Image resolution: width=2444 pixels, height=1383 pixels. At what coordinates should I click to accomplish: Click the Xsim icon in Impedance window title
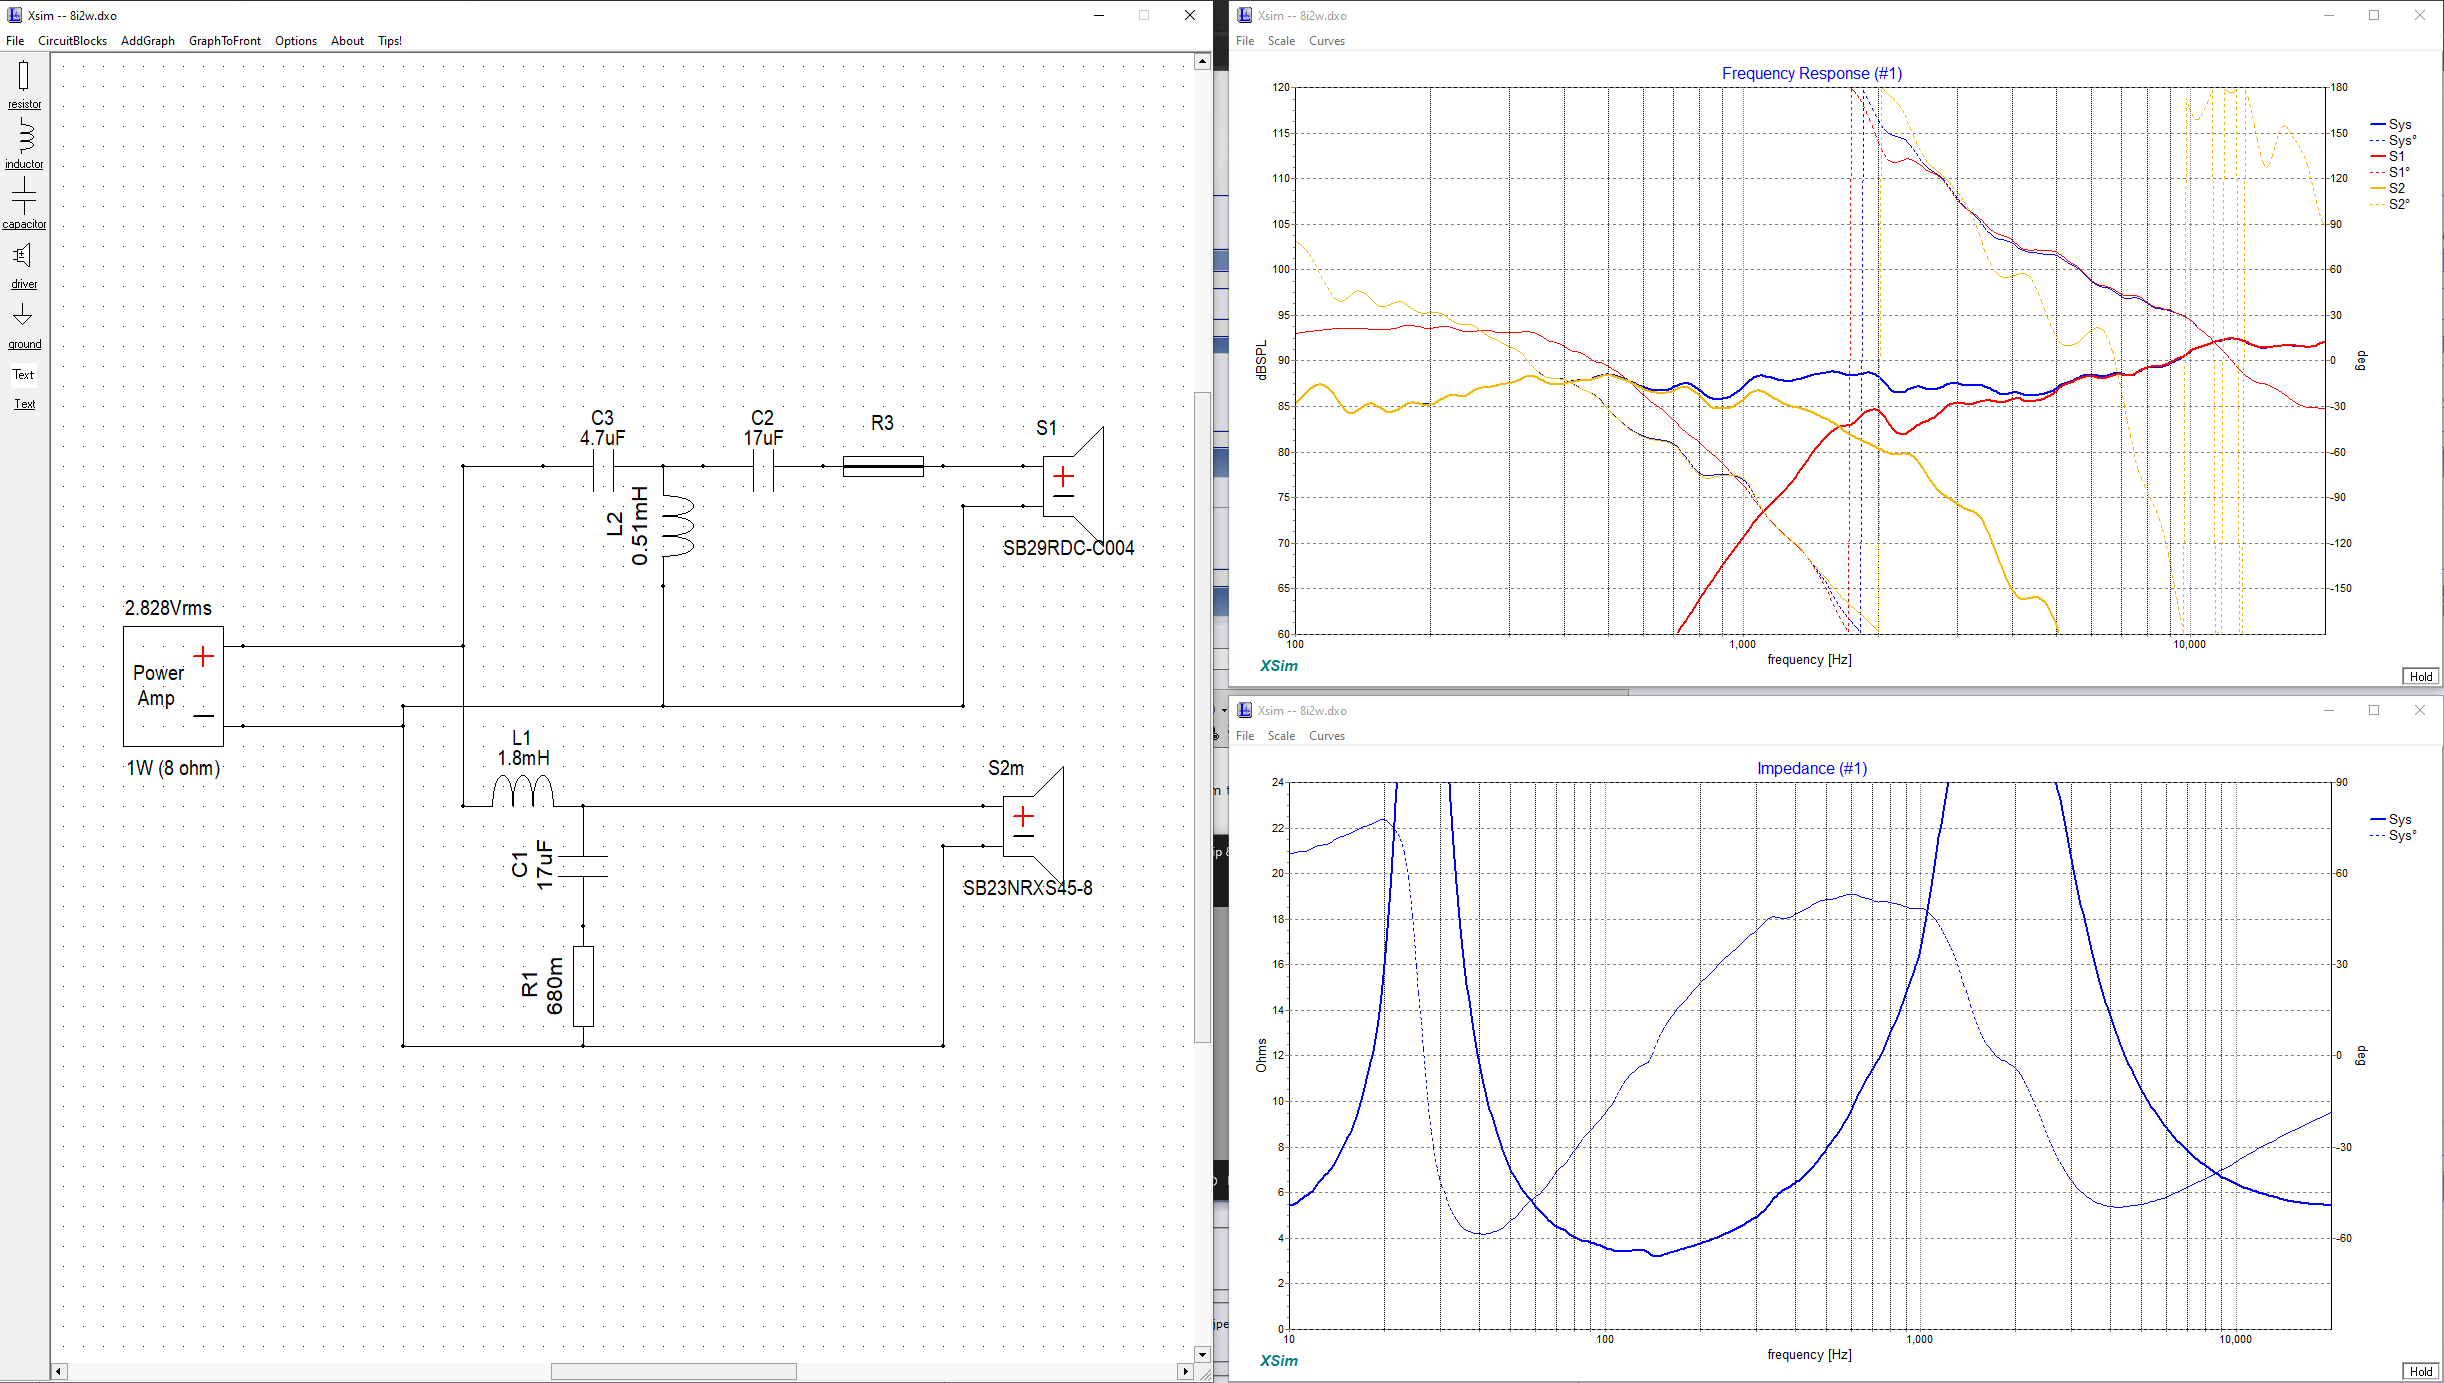1244,710
